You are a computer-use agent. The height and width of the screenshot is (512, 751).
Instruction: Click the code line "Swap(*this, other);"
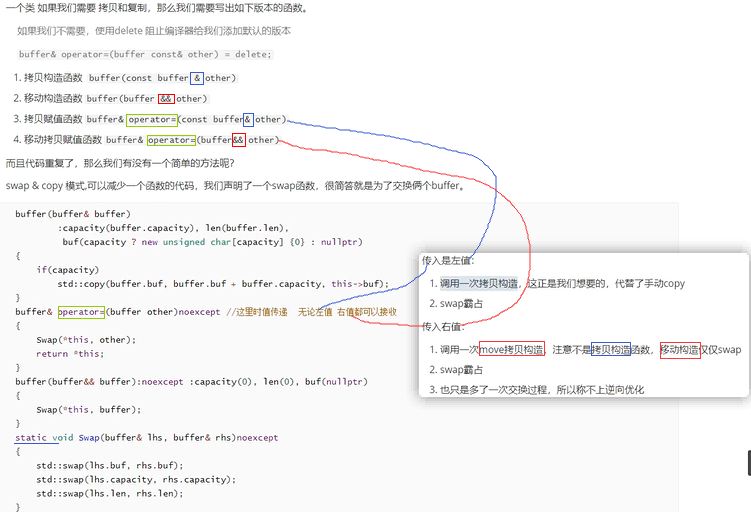86,340
